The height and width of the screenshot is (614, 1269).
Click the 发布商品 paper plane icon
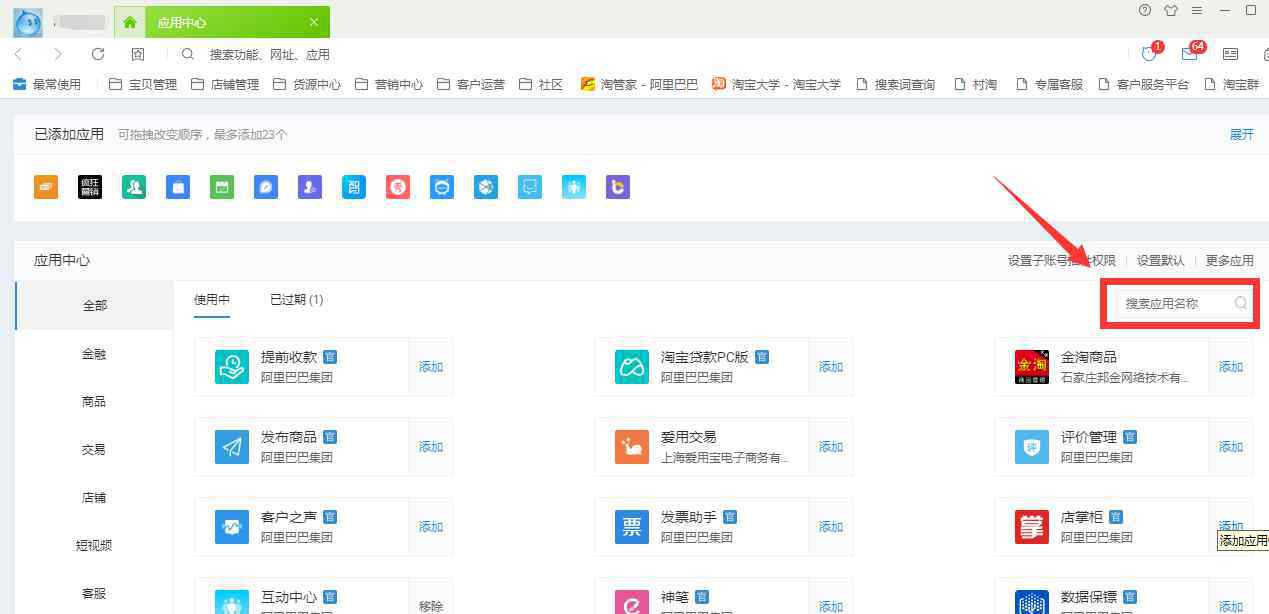click(x=232, y=447)
